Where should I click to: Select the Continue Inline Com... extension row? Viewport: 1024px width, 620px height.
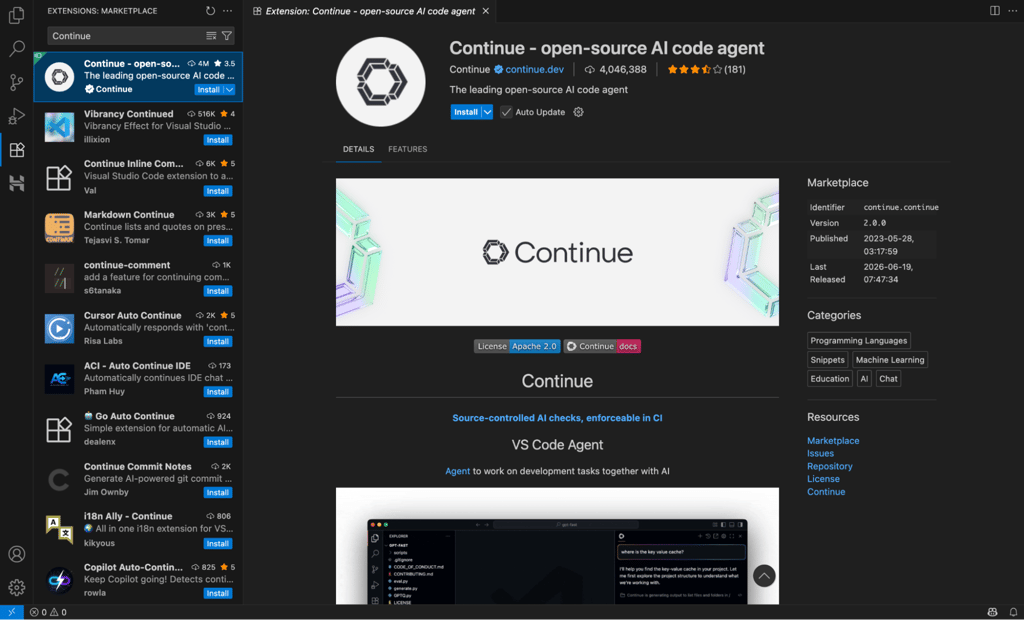tap(138, 177)
